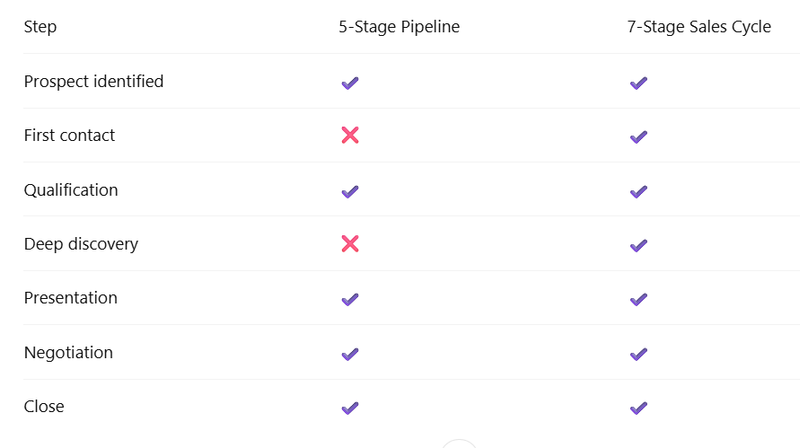Screen dimensions: 800x448
Task: Click the 5-Stage Pipeline checkmark for Qualification
Action: coord(349,191)
